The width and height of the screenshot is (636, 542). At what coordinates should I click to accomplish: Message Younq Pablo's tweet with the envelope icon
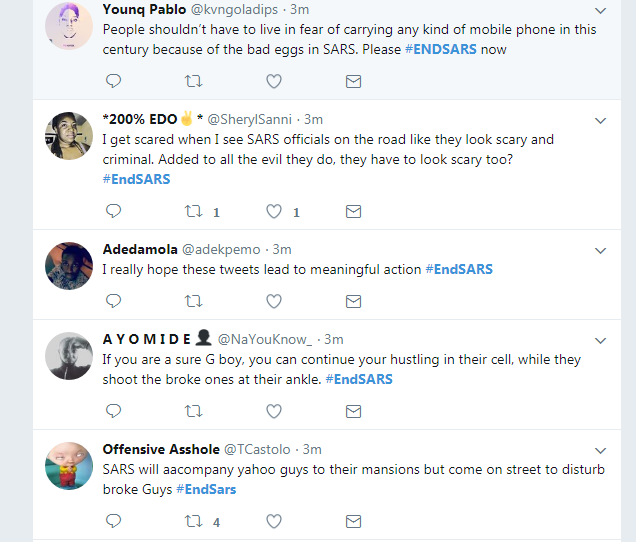[x=353, y=81]
